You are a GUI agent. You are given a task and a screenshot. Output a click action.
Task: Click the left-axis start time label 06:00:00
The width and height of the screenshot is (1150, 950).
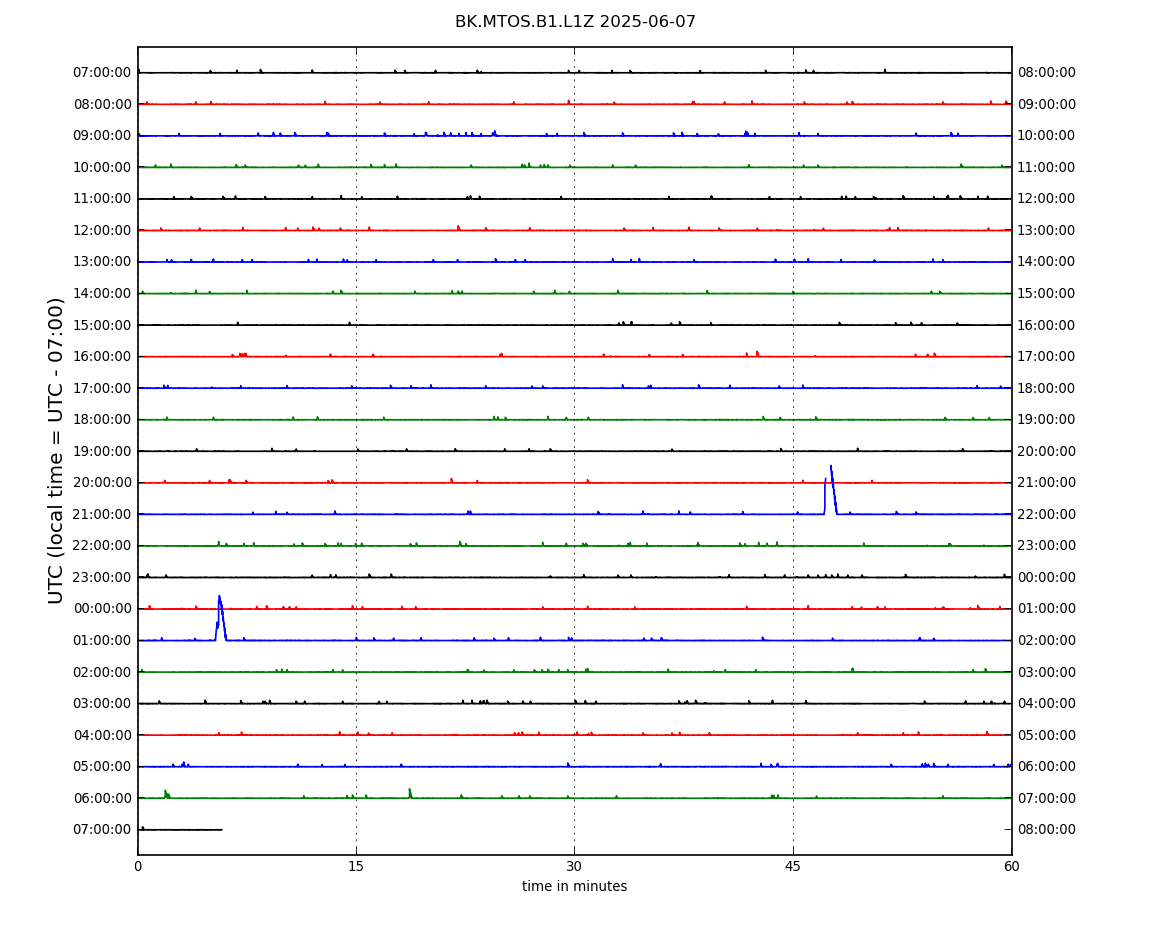tap(103, 798)
